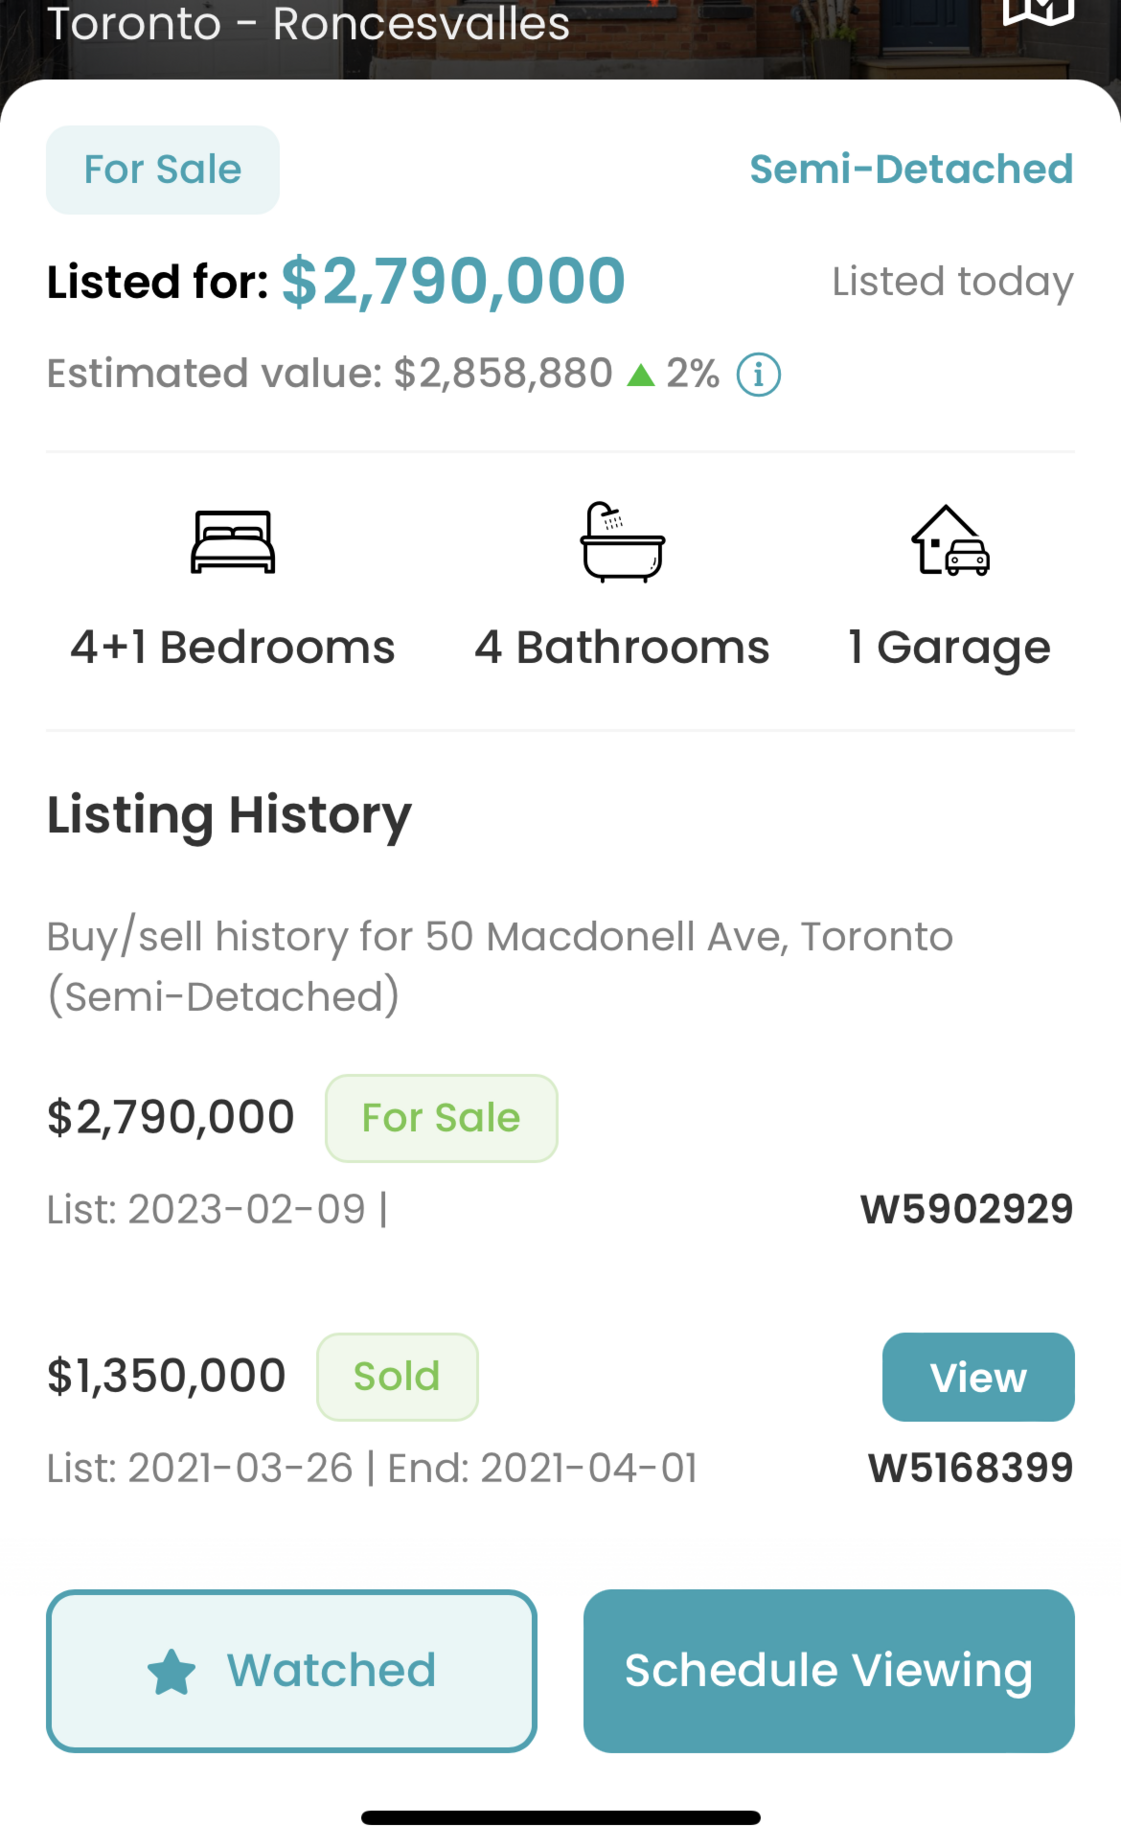The height and width of the screenshot is (1848, 1121).
Task: Tap the bathtub icon above Bathrooms
Action: coord(622,542)
